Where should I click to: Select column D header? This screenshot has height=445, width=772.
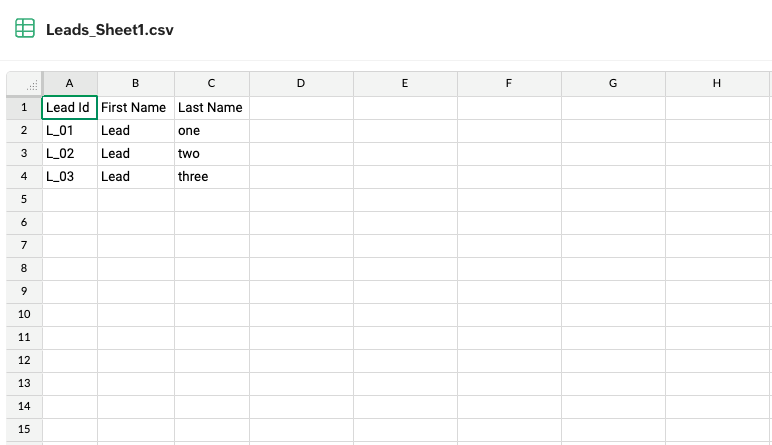pyautogui.click(x=301, y=84)
